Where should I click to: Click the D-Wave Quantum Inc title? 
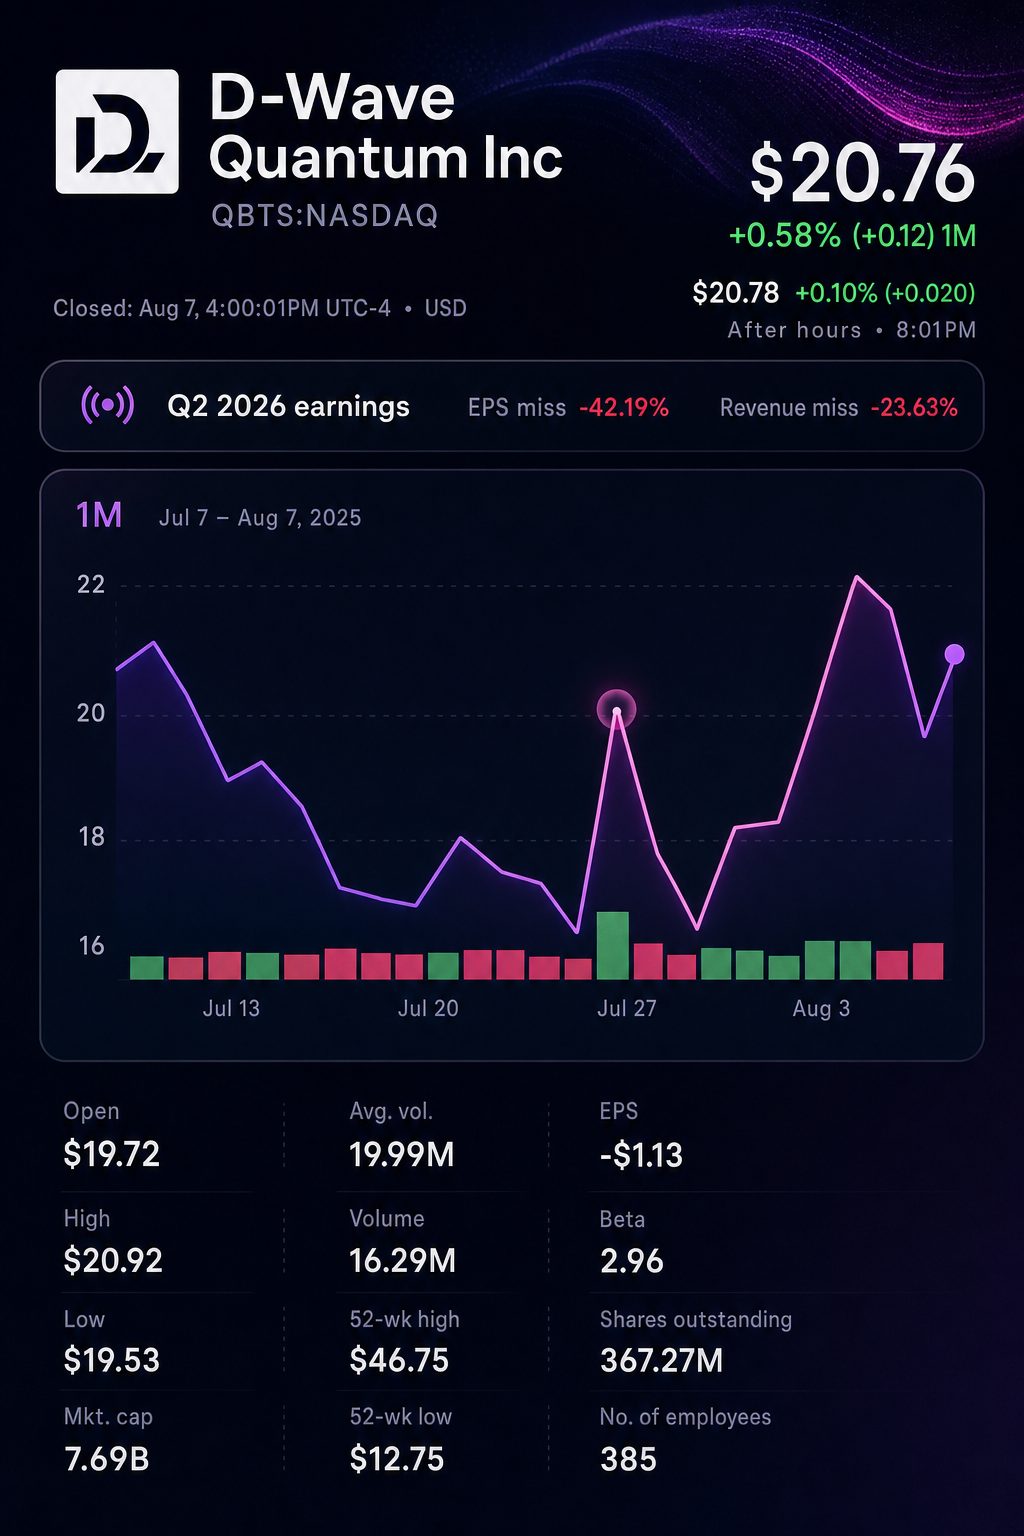[x=386, y=127]
